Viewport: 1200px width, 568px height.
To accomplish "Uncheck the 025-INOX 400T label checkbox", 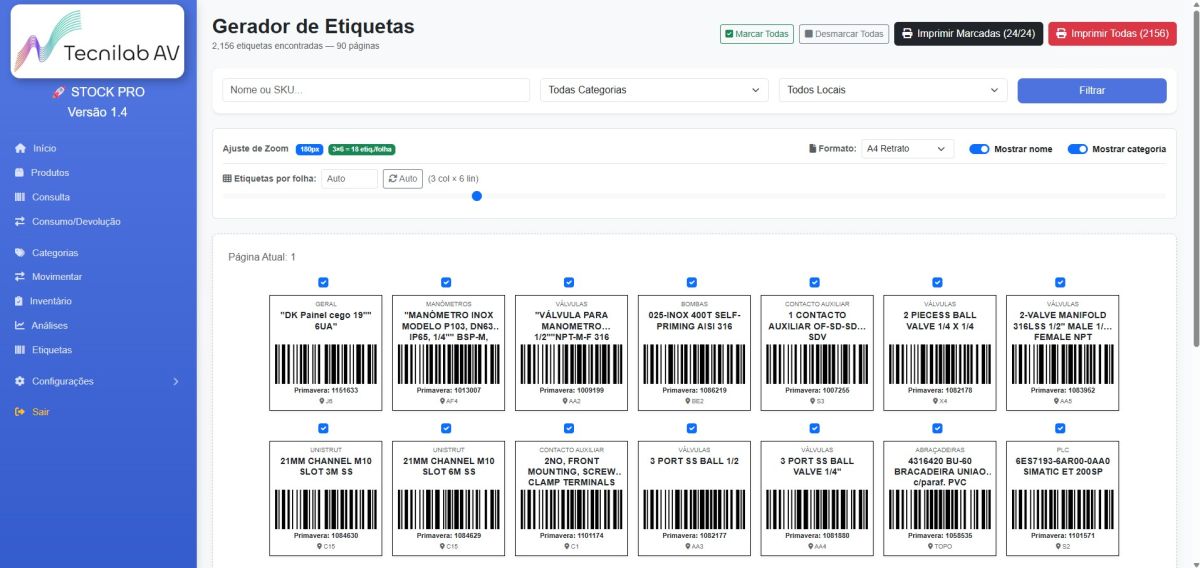I will coord(692,283).
